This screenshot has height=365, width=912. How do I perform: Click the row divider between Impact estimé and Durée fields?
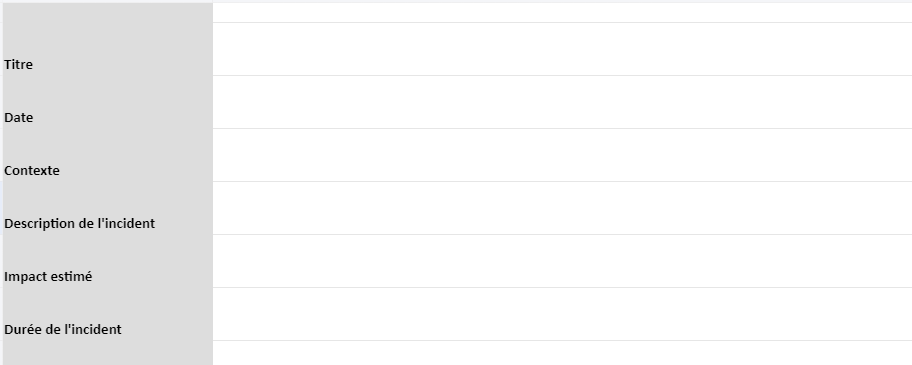(562, 288)
